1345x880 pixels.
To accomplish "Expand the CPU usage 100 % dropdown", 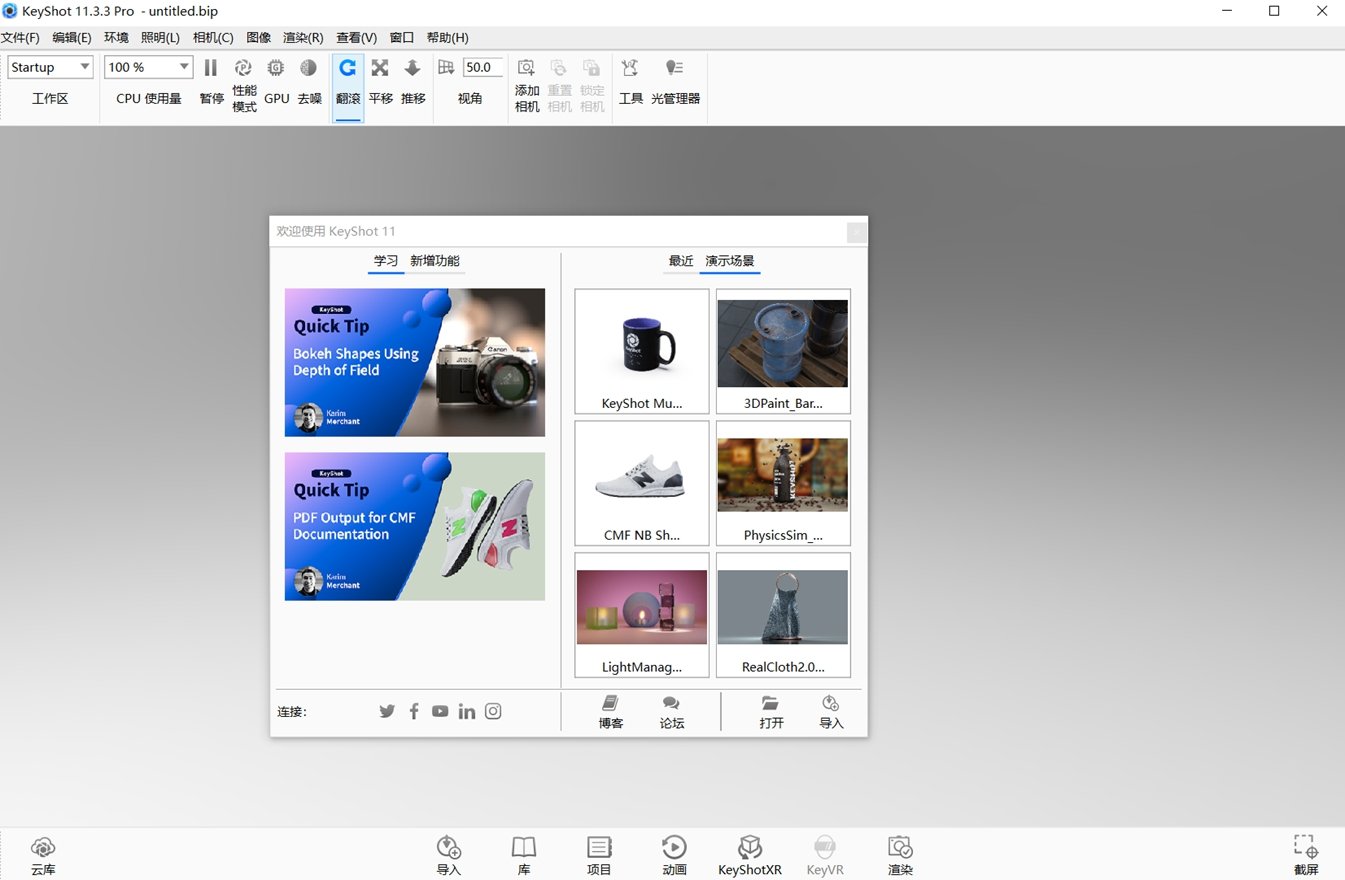I will pyautogui.click(x=148, y=67).
